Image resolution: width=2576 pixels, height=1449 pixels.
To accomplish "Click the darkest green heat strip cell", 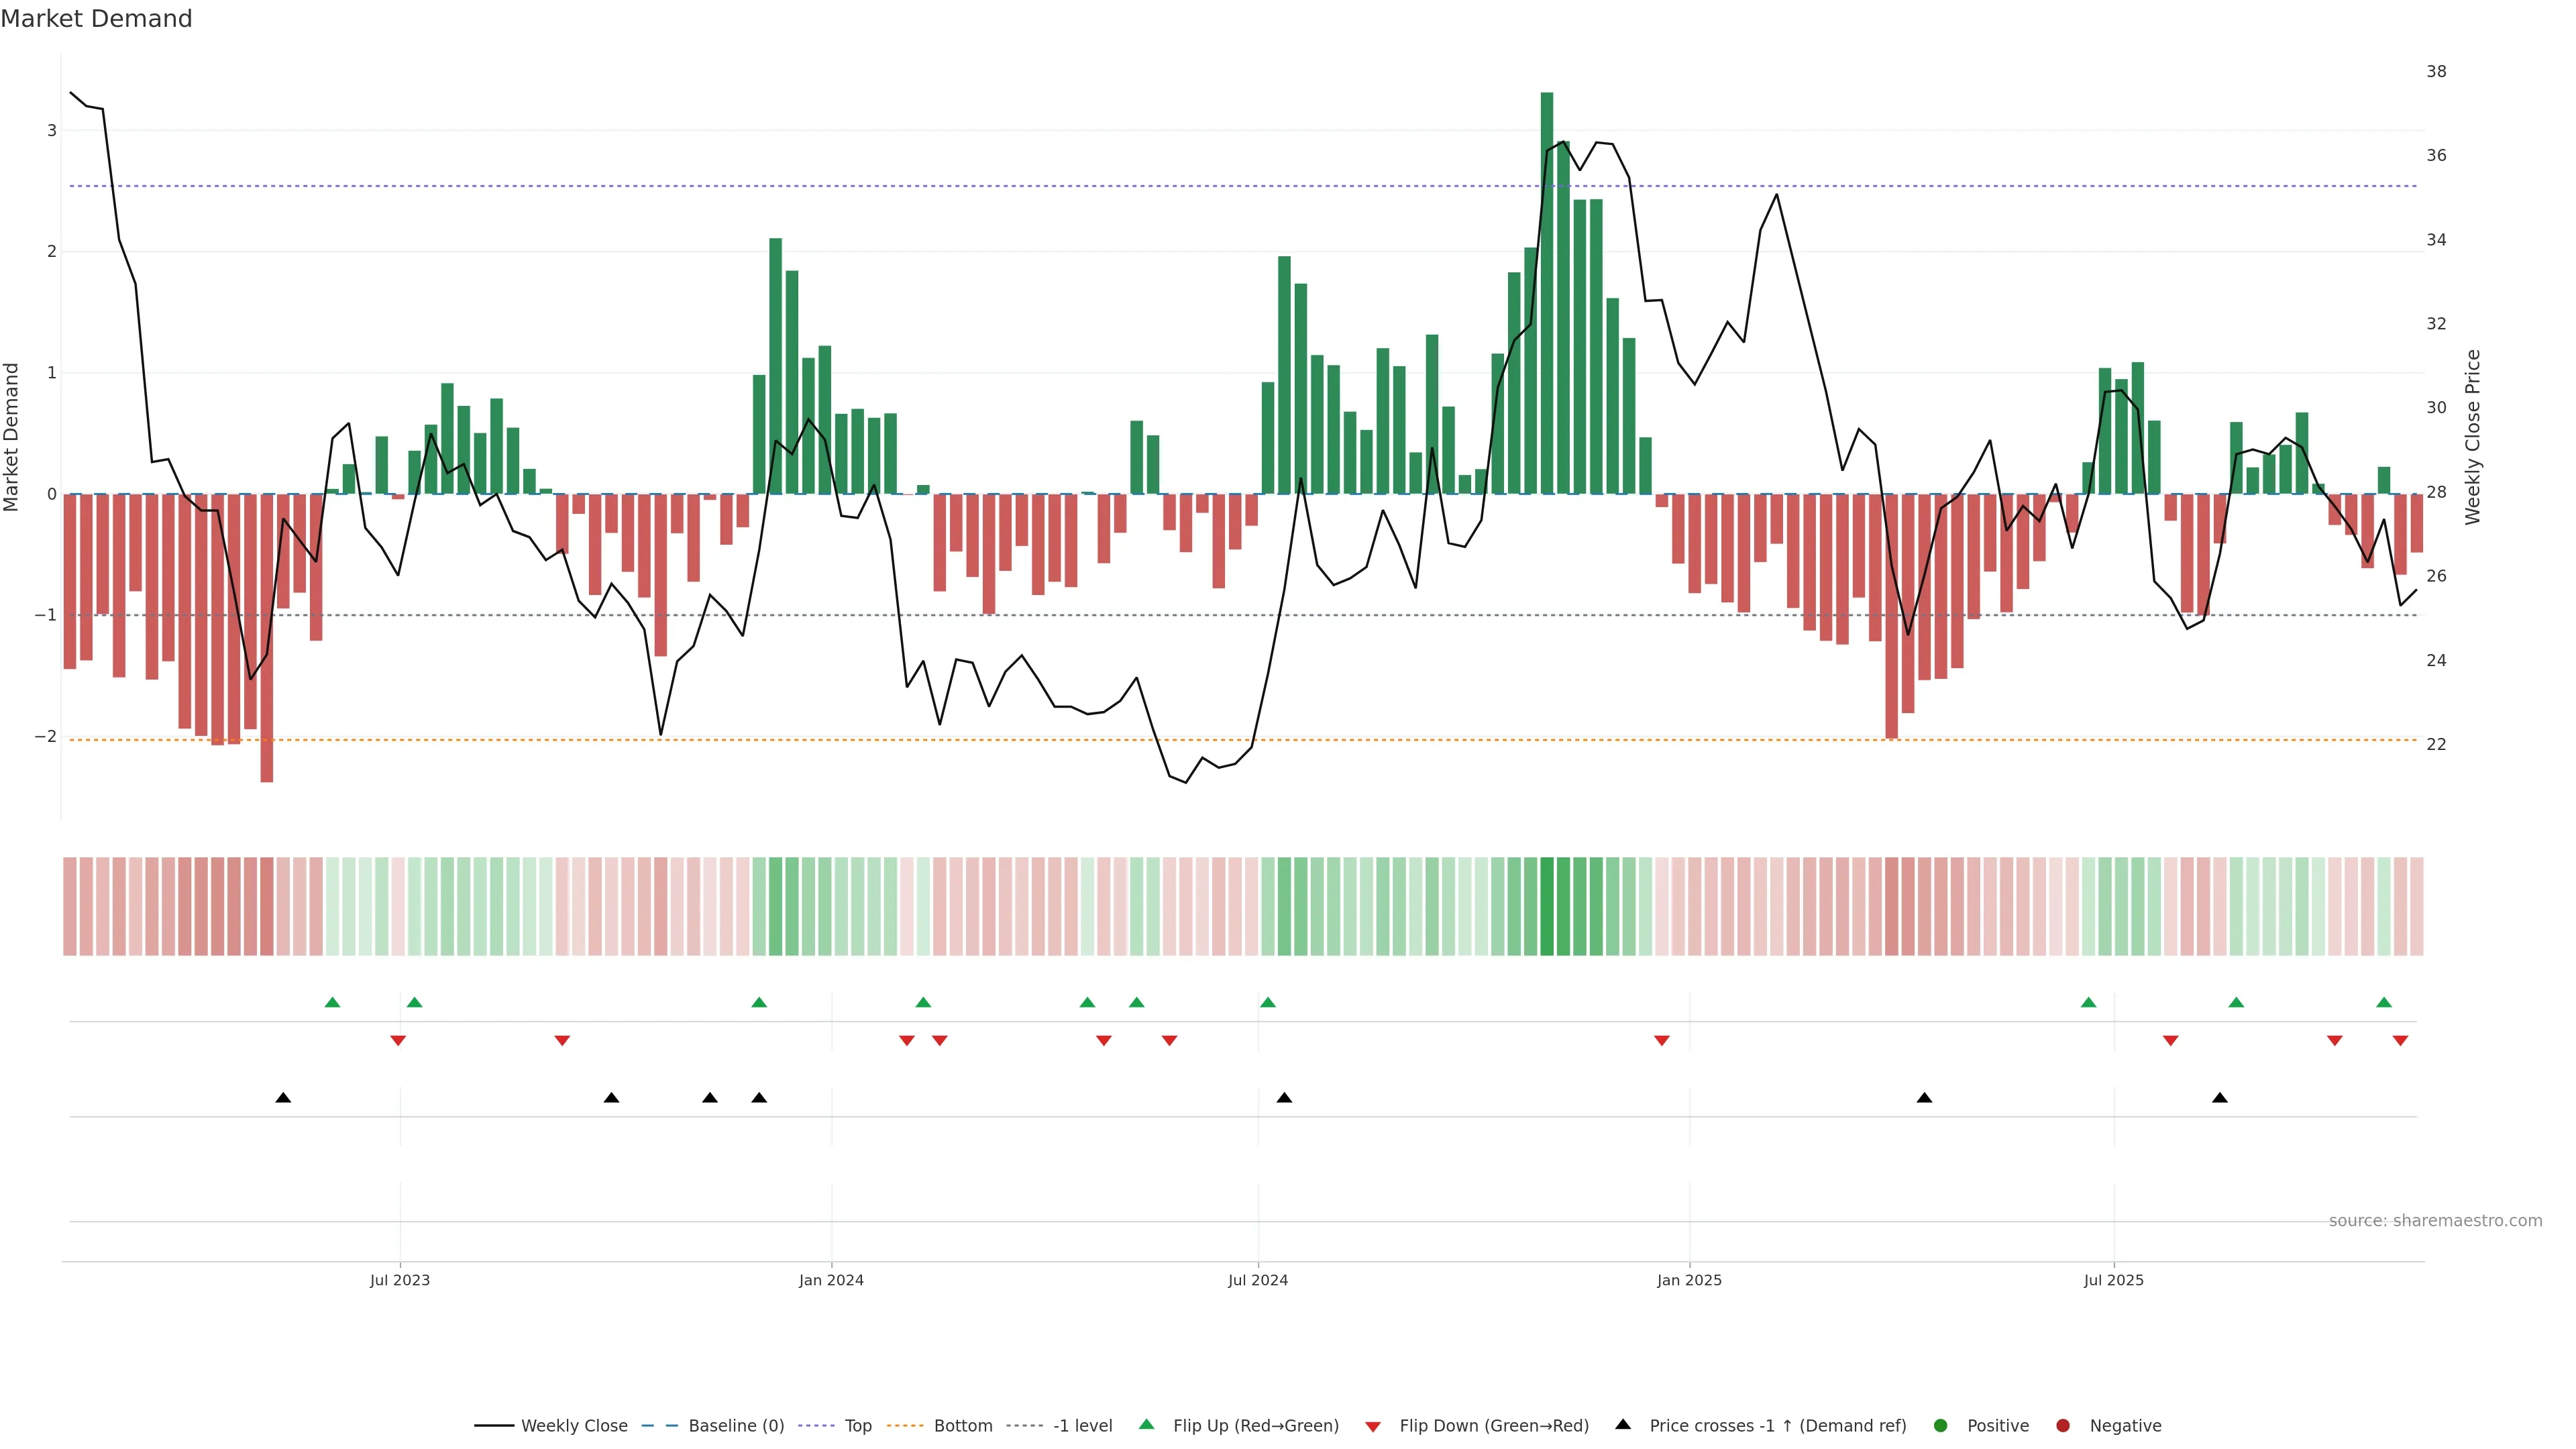I will (x=1547, y=906).
